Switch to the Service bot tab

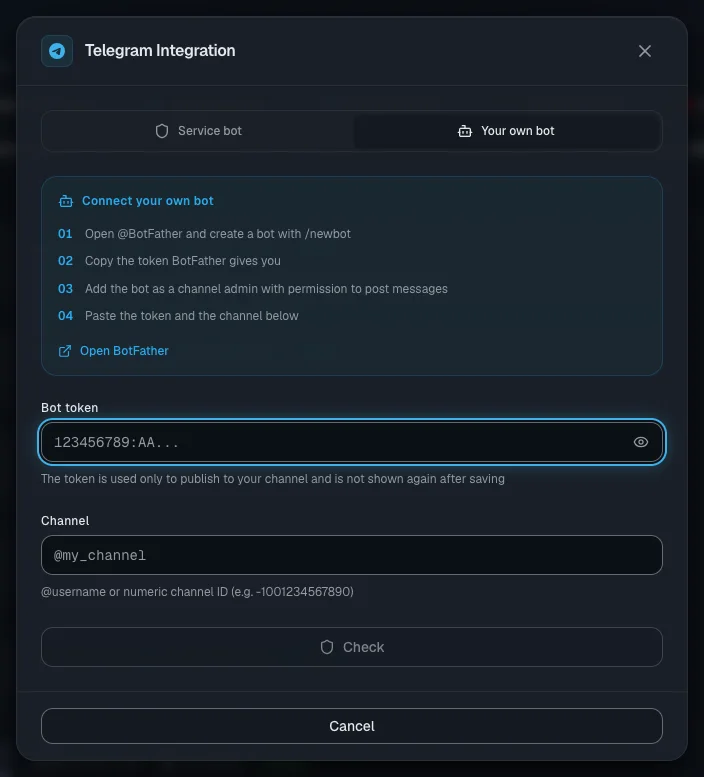pyautogui.click(x=198, y=131)
